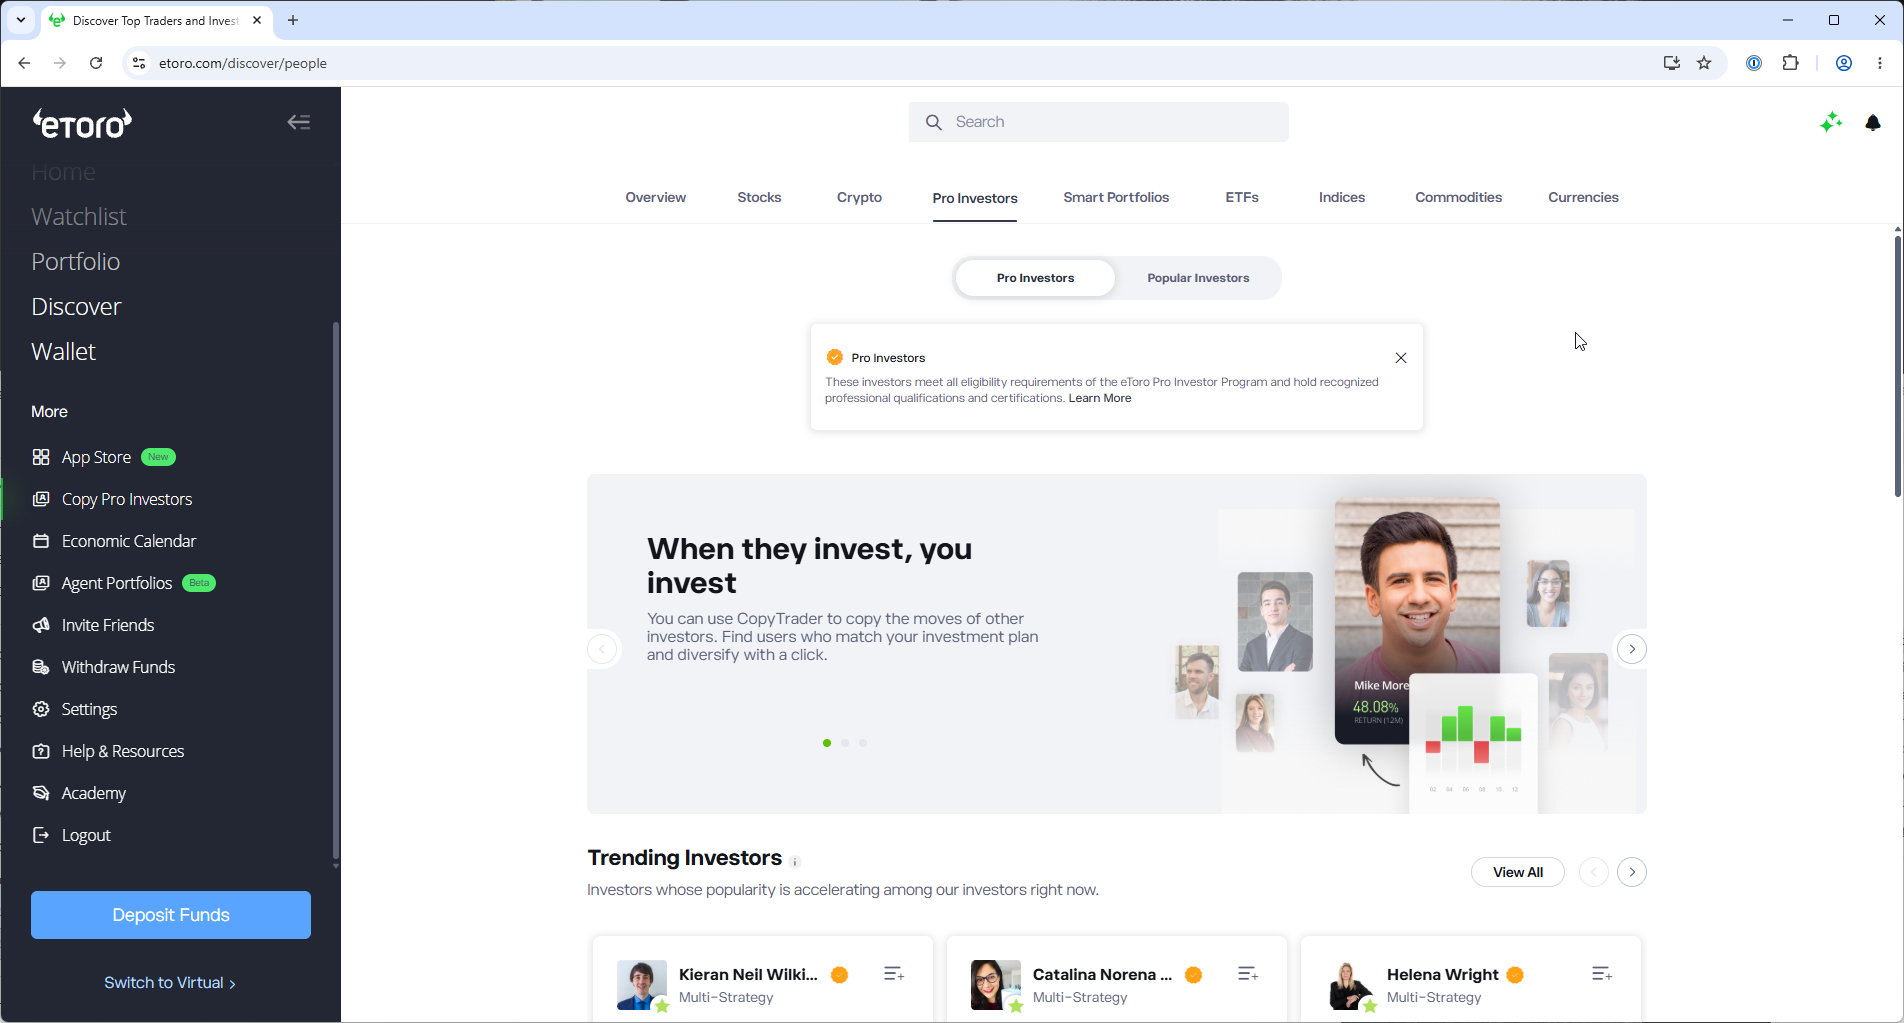Bookmark this page with the star icon
This screenshot has width=1904, height=1023.
click(x=1705, y=63)
